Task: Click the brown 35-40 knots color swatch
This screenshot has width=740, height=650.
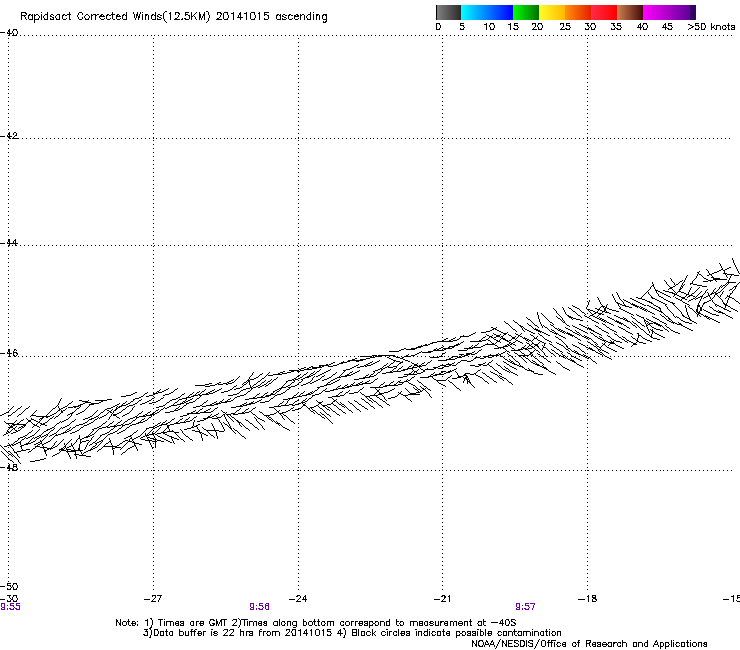Action: tap(630, 12)
